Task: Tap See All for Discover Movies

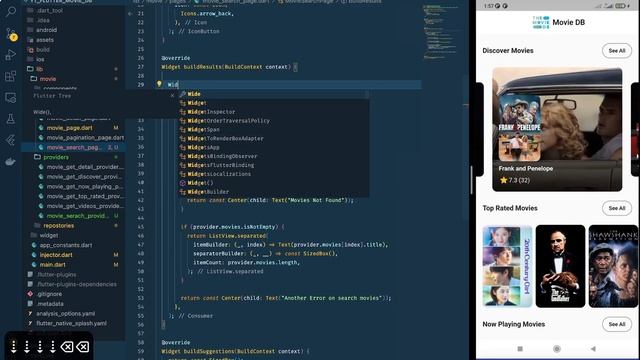Action: [617, 51]
